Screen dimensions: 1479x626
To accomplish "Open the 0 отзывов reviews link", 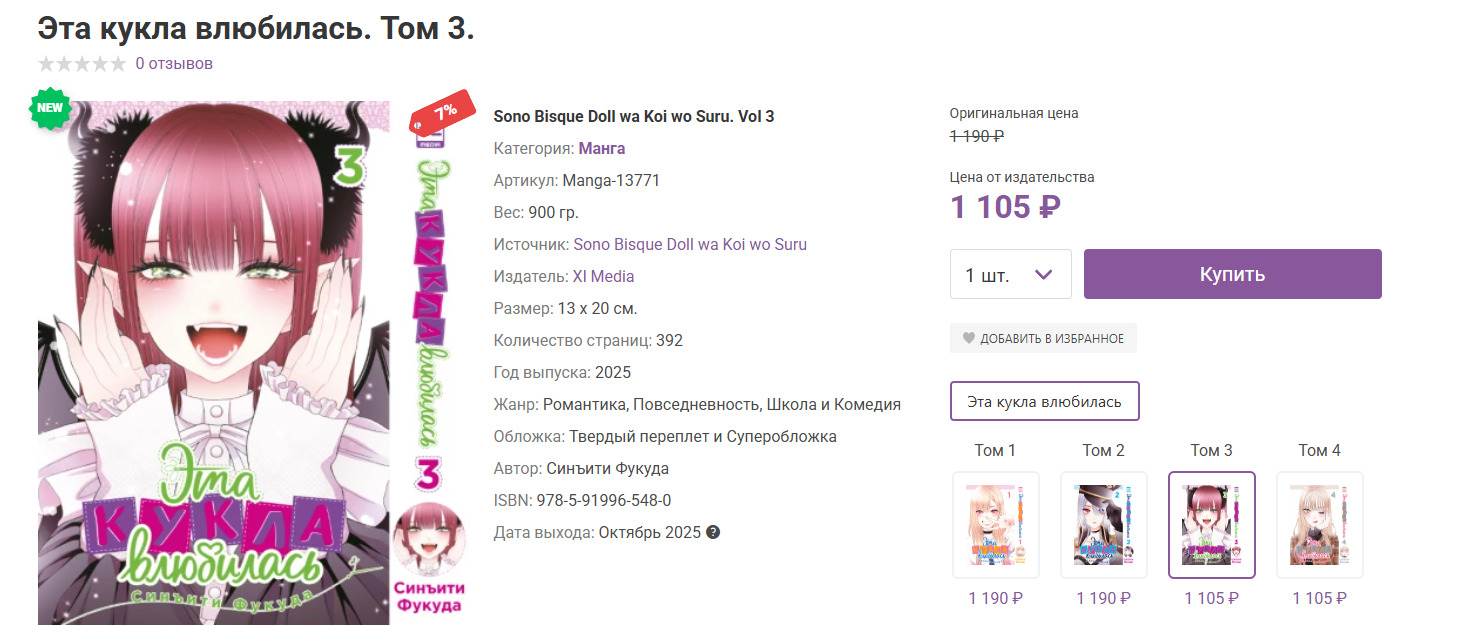I will (174, 64).
